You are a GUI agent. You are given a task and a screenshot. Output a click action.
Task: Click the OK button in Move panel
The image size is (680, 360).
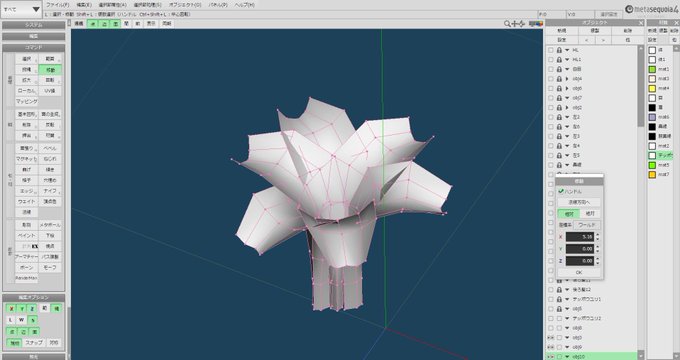click(579, 272)
